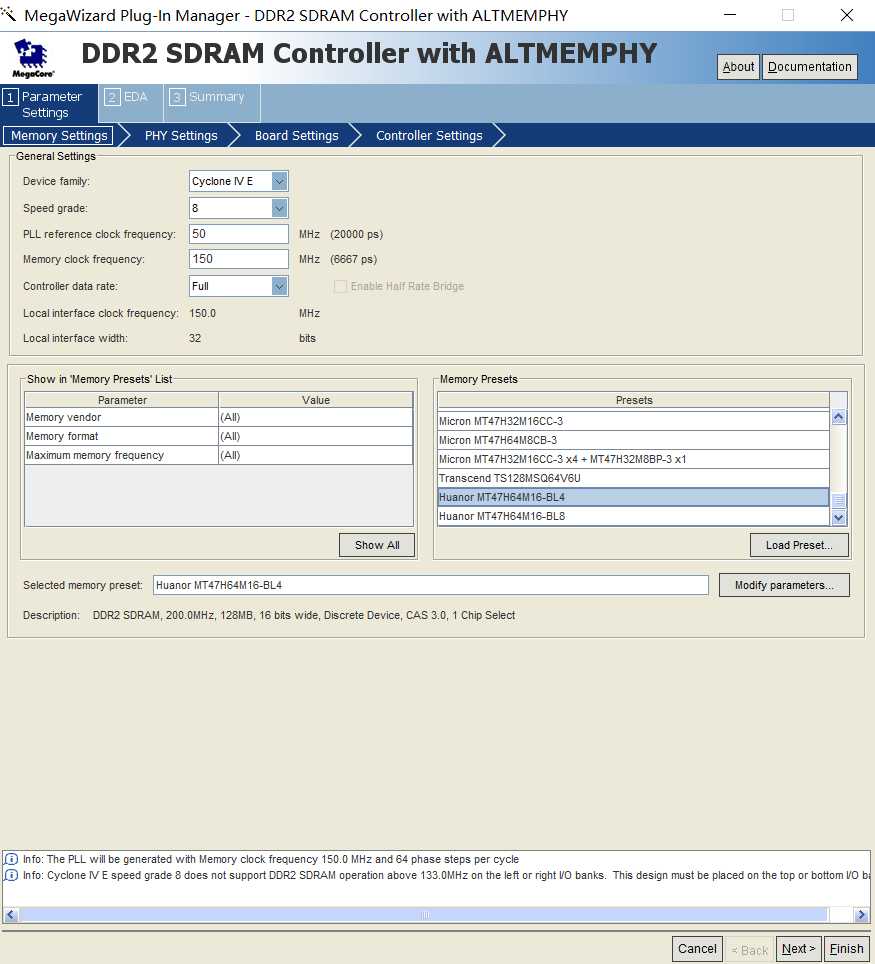Select preset Huanor MT47H64M16-BL4

tap(633, 497)
